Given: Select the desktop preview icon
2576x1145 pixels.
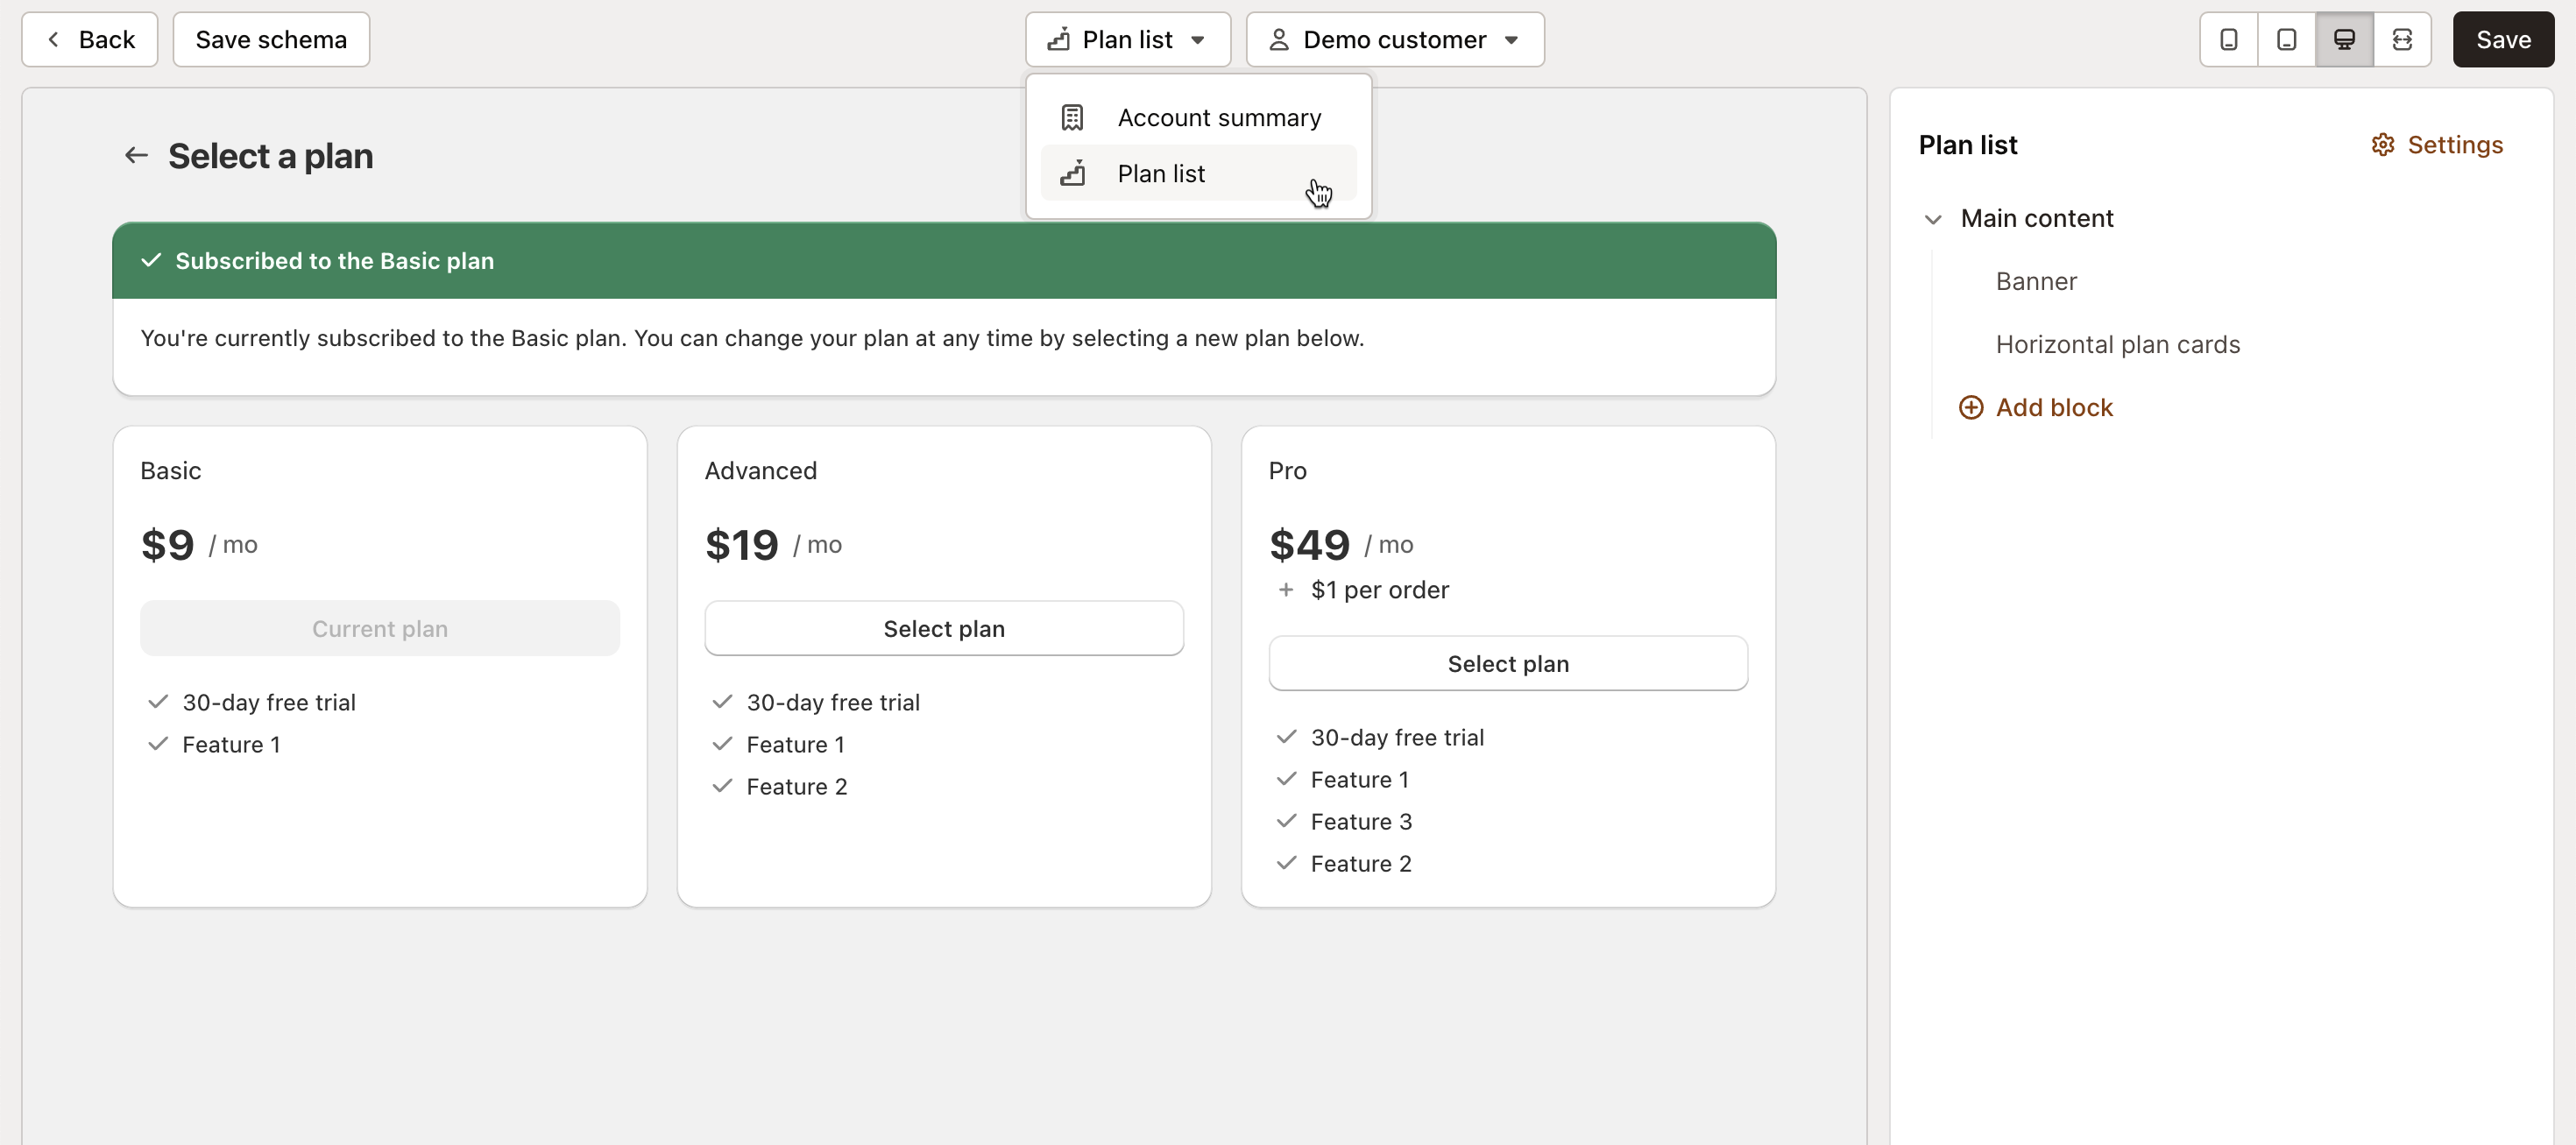Looking at the screenshot, I should coord(2345,39).
